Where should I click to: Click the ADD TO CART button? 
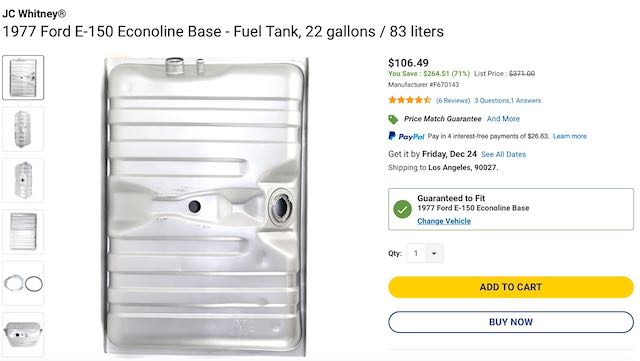(x=511, y=287)
